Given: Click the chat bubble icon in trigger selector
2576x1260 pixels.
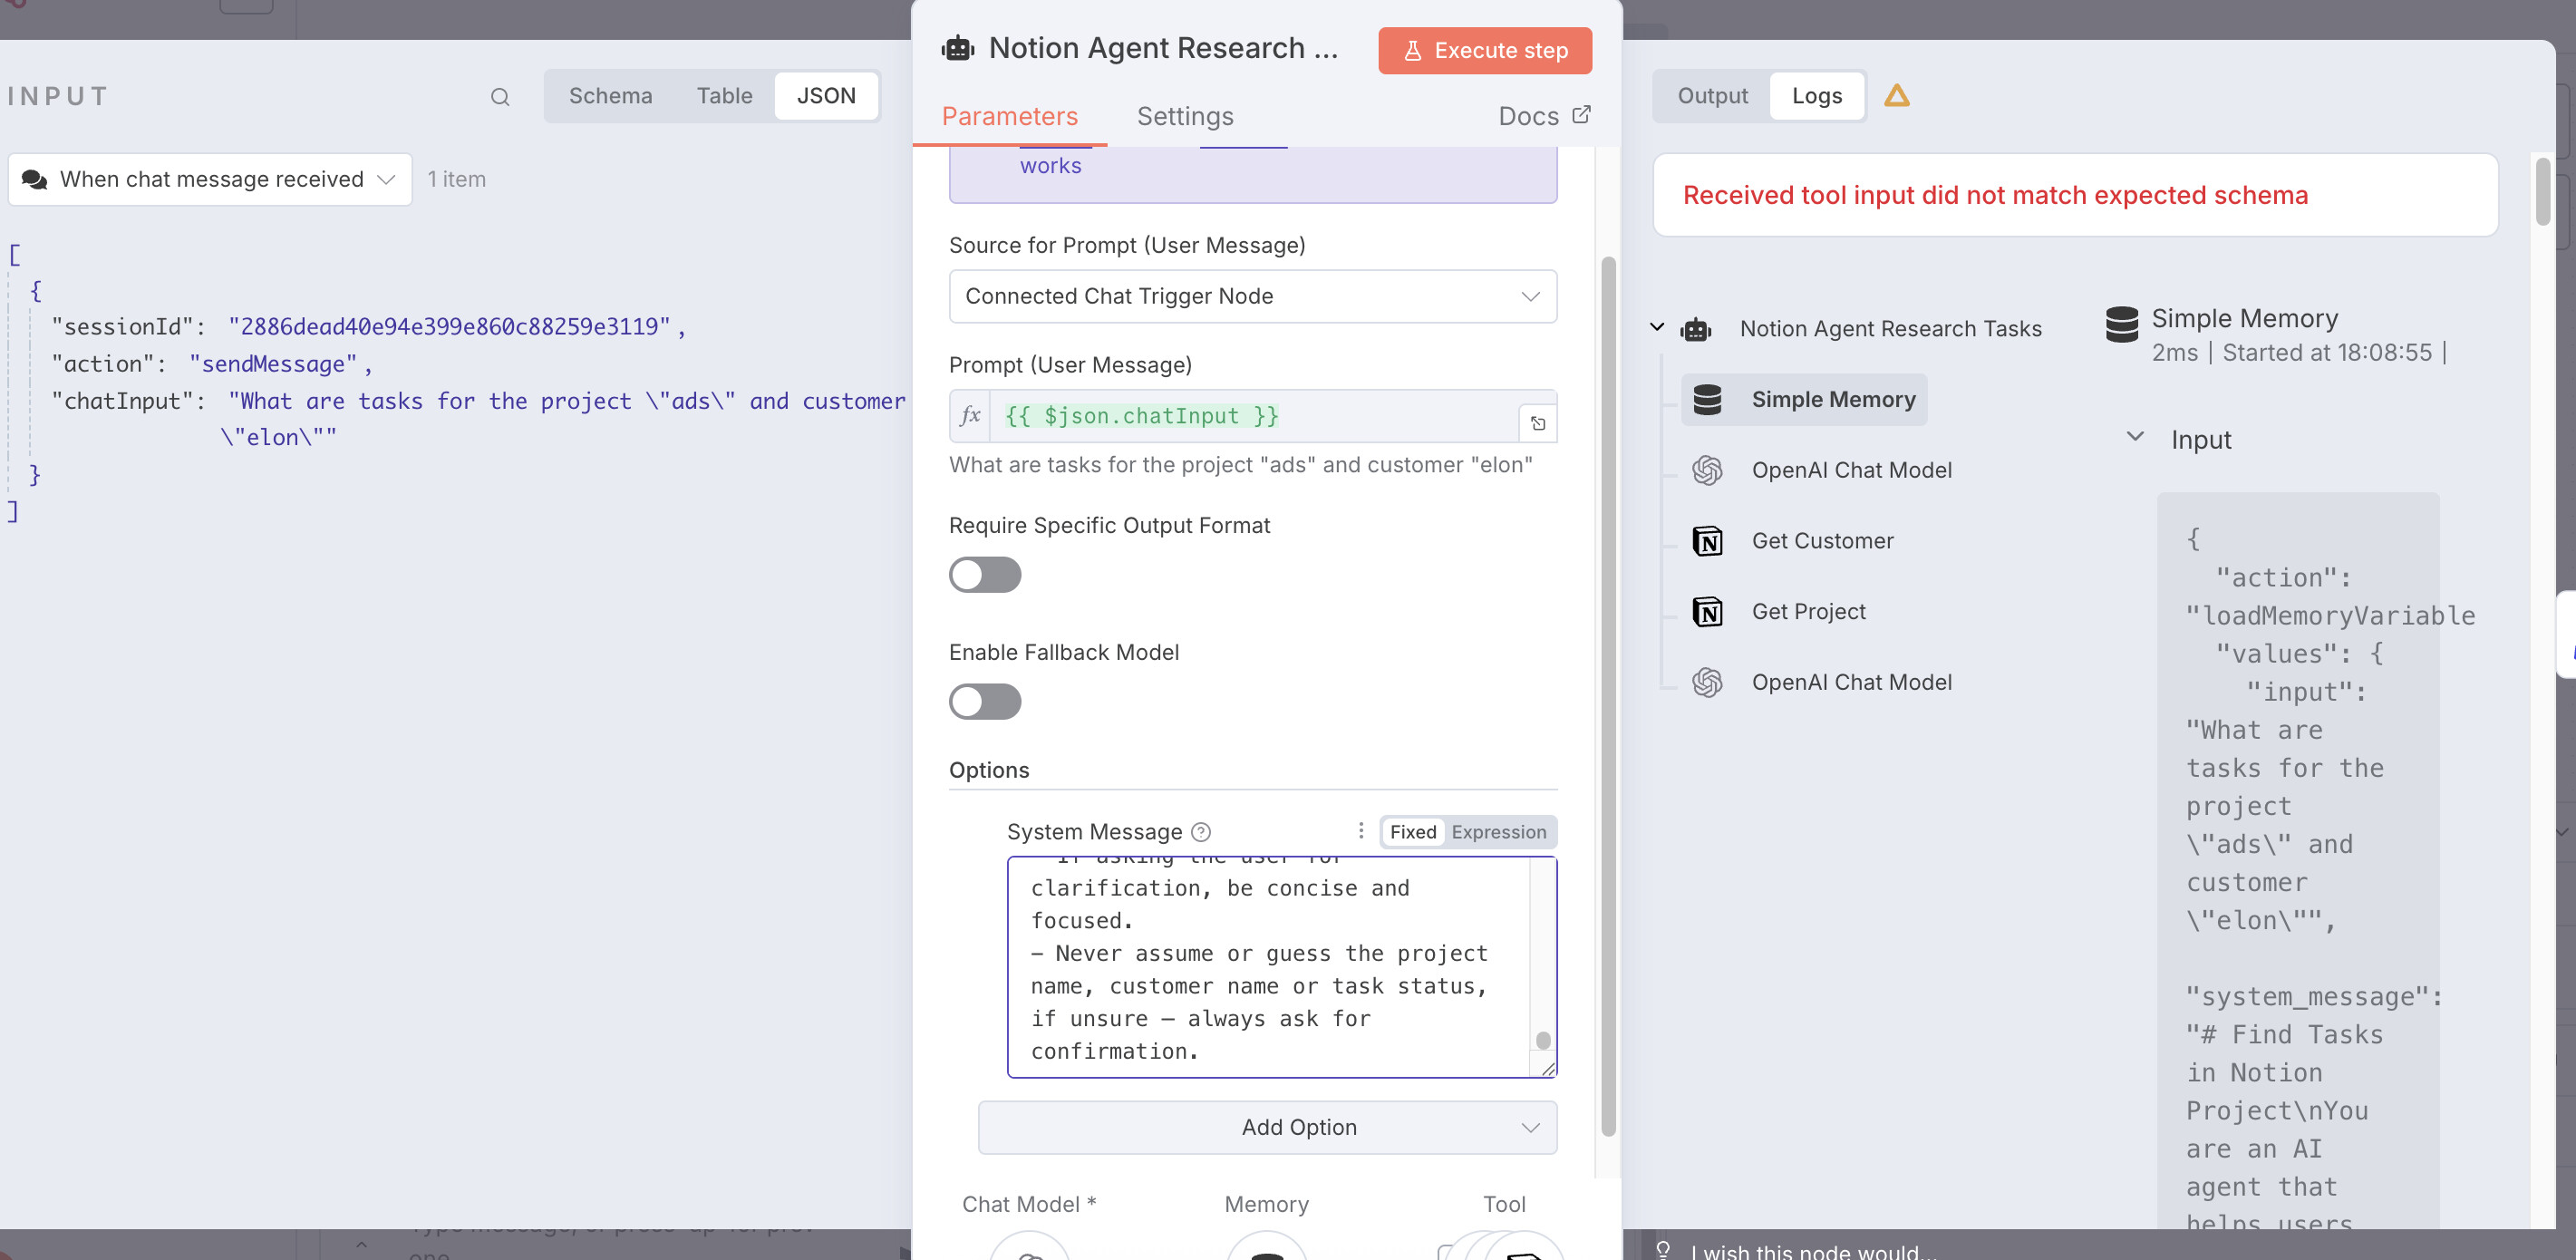Looking at the screenshot, I should pyautogui.click(x=34, y=179).
